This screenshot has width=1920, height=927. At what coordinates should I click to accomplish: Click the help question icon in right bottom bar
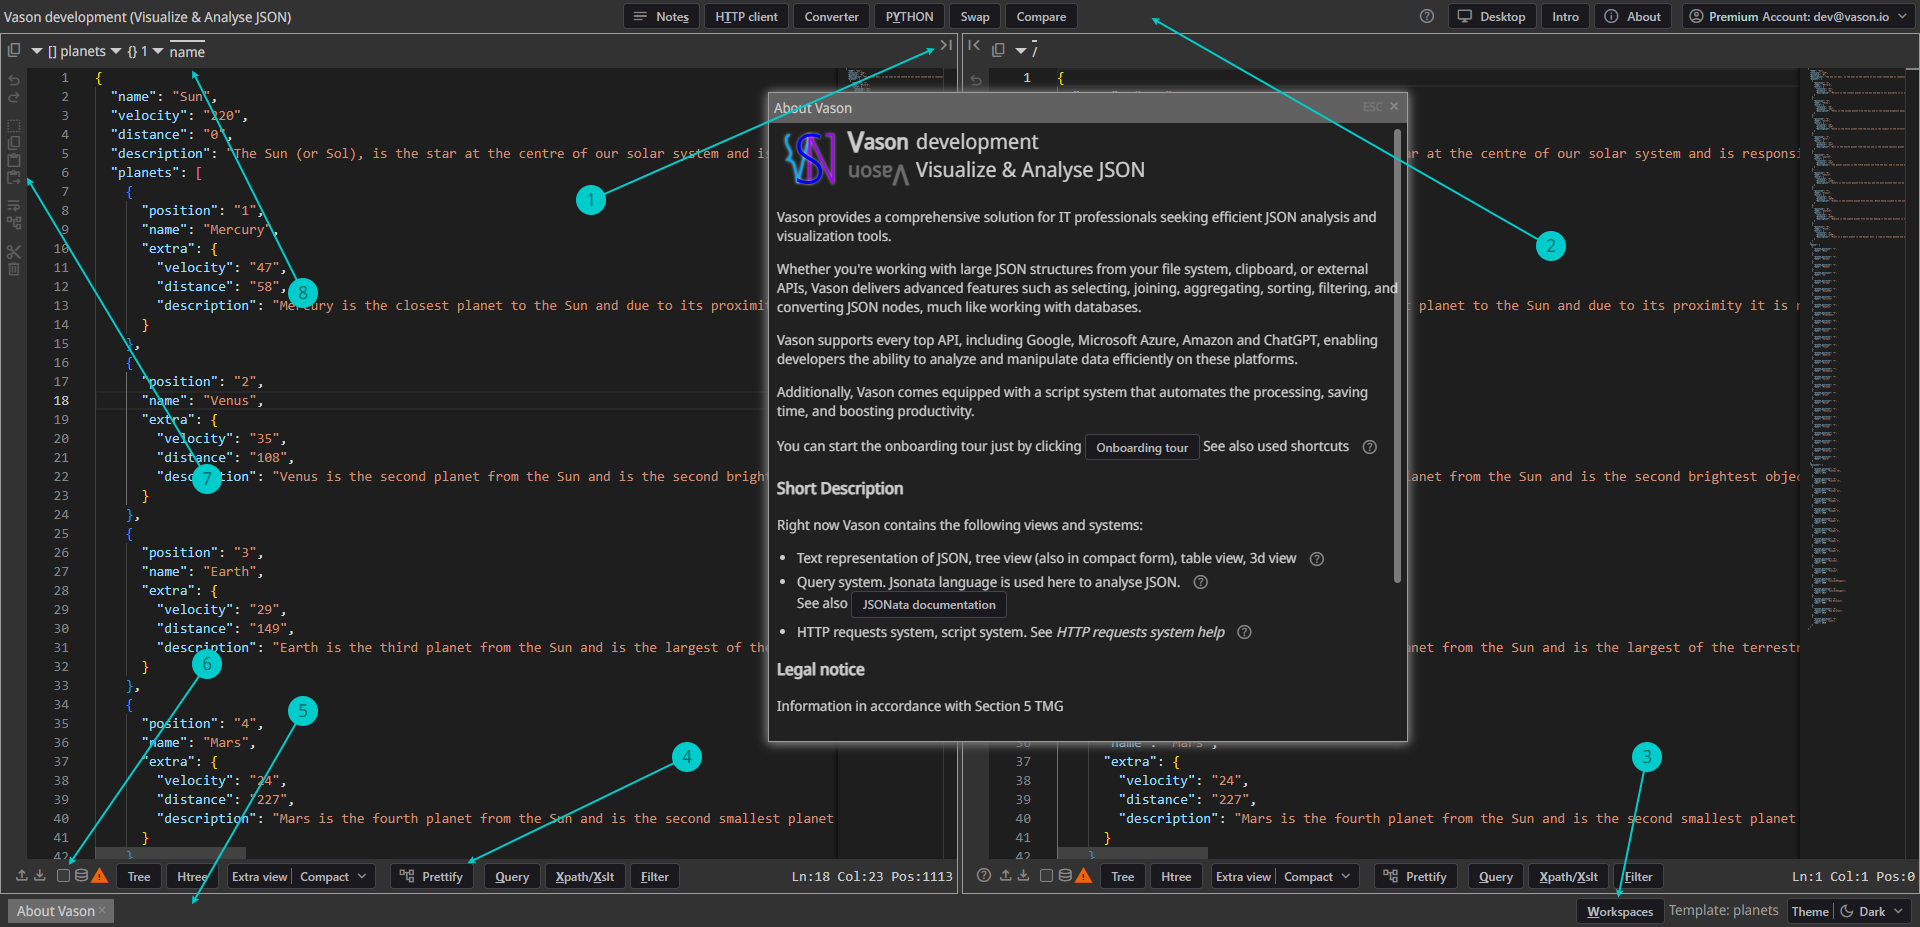click(x=984, y=876)
